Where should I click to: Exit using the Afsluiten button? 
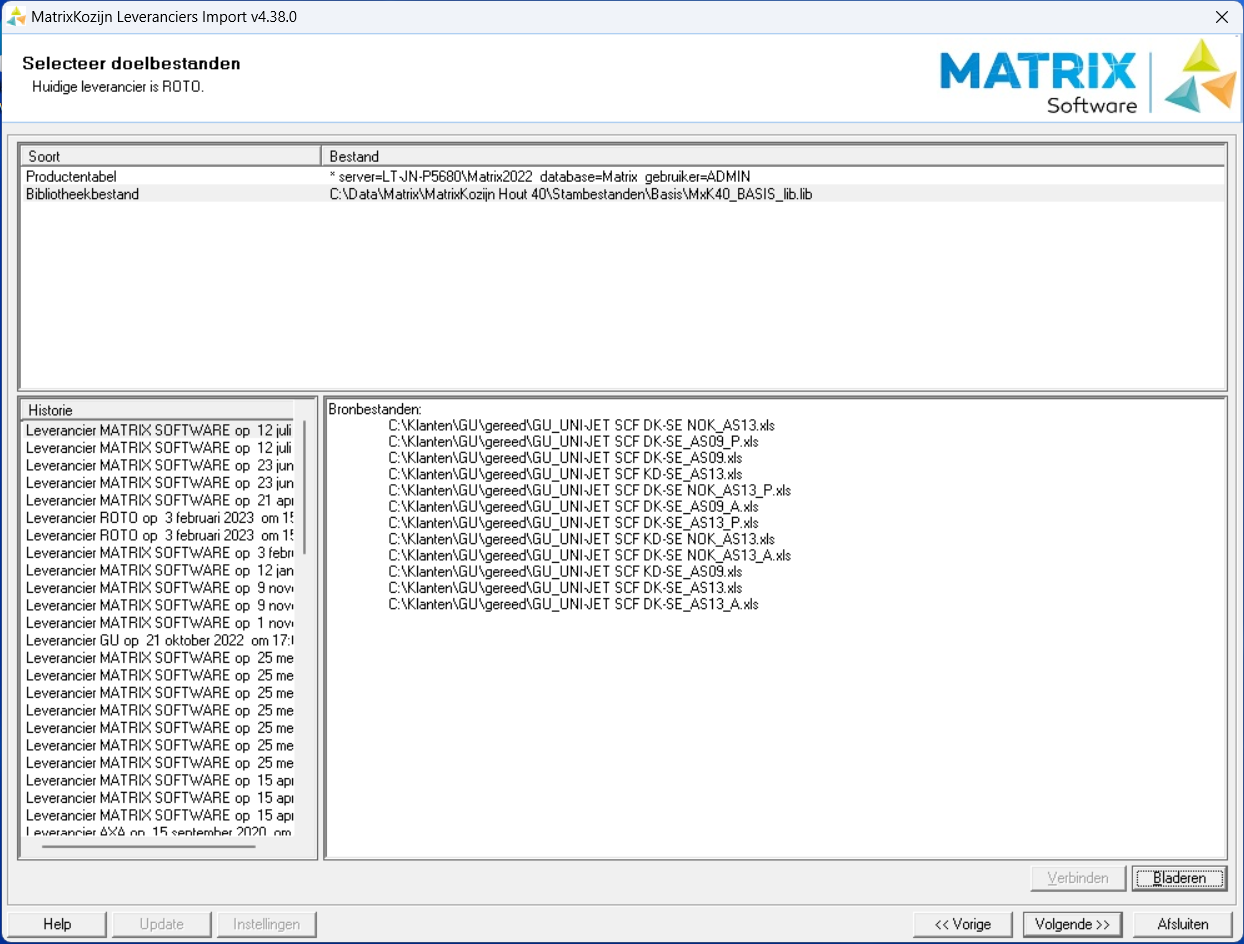pos(1183,924)
